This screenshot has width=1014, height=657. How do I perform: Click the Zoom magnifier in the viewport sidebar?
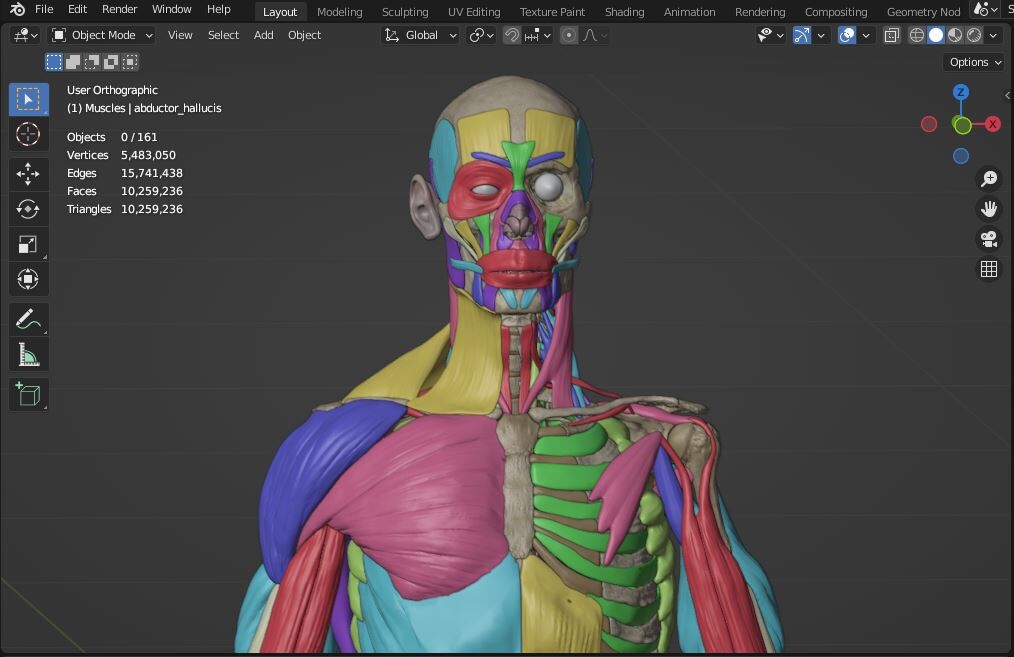click(x=988, y=178)
